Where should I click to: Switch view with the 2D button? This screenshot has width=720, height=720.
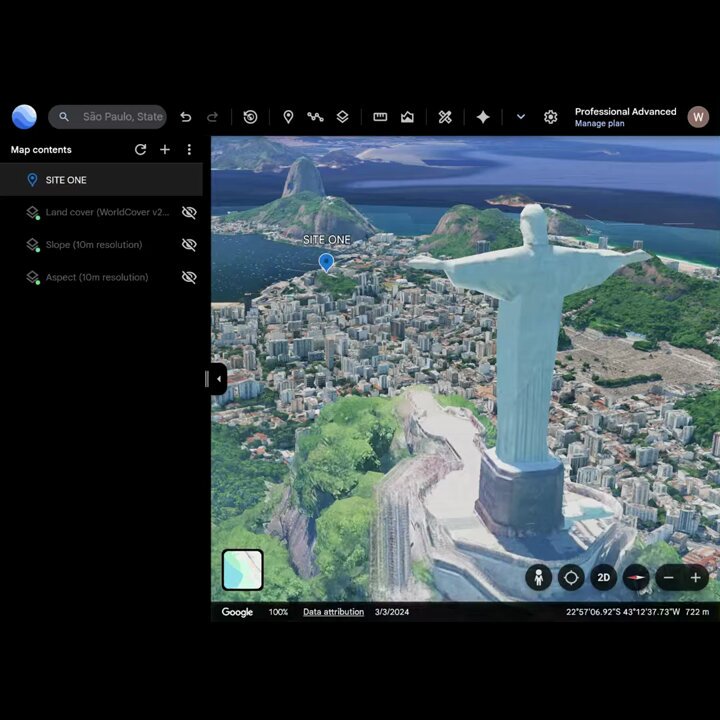603,577
